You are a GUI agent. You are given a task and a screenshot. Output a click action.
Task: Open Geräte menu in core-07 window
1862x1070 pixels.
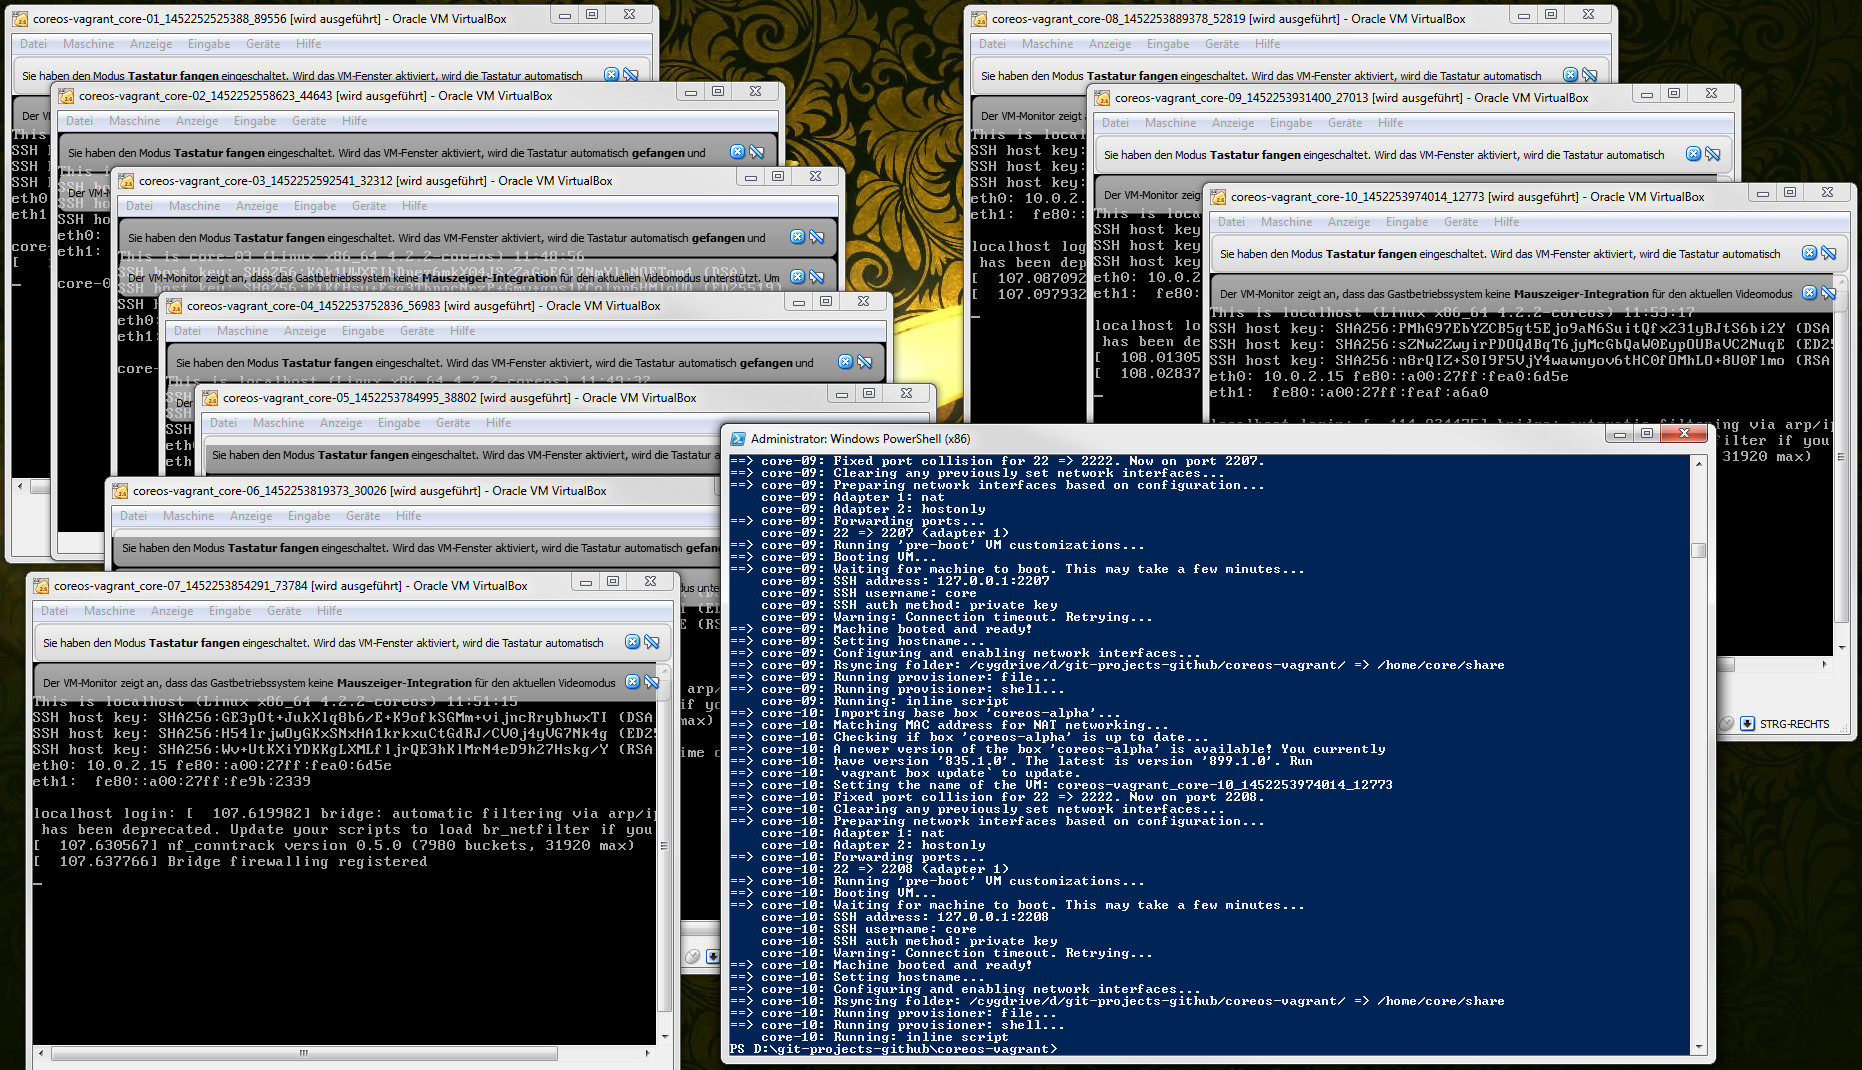[x=284, y=611]
